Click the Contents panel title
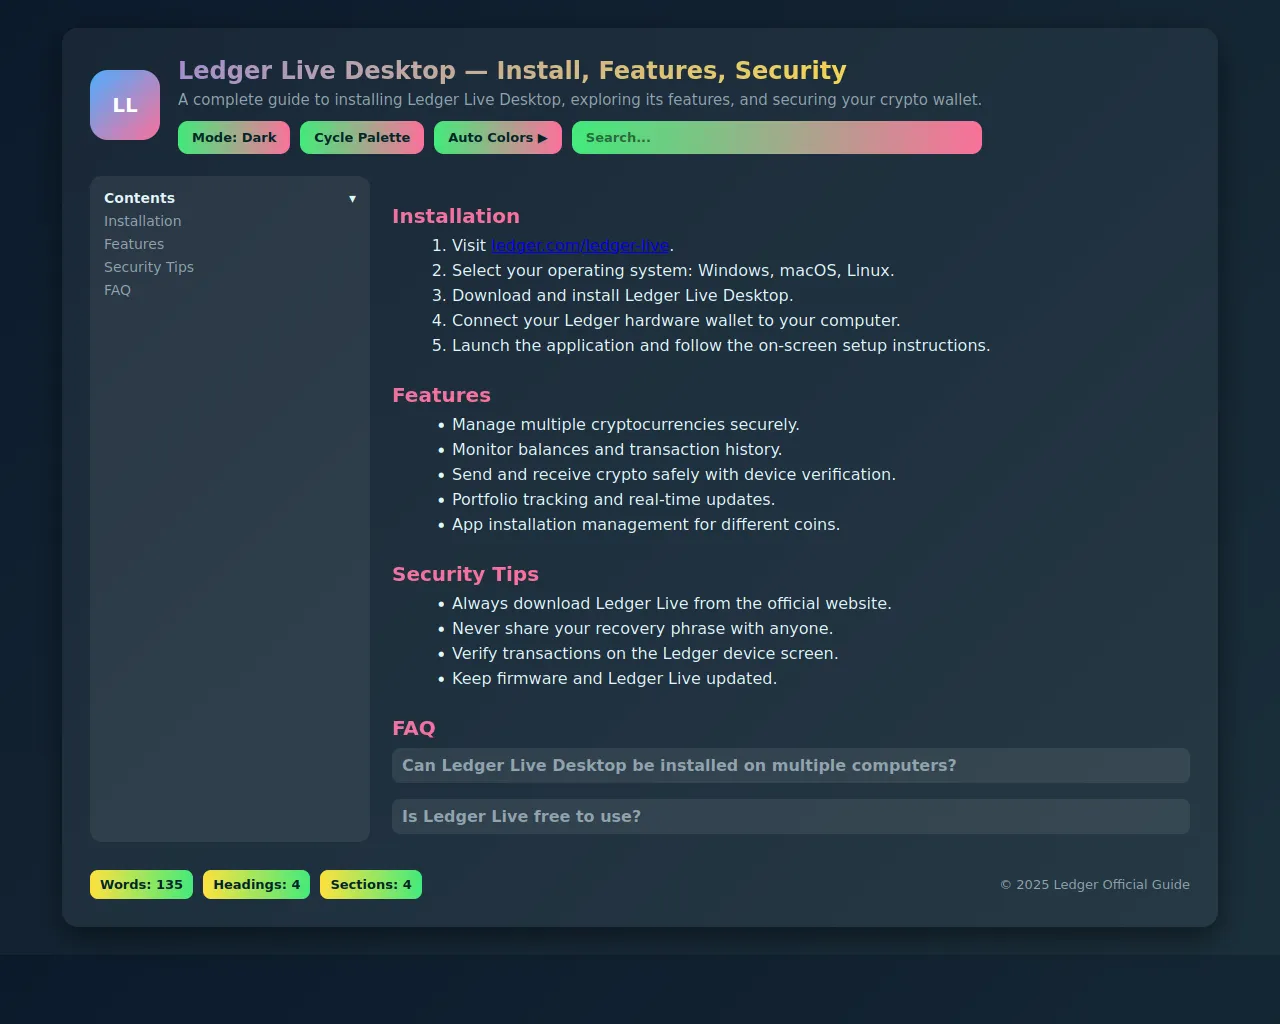 point(139,198)
